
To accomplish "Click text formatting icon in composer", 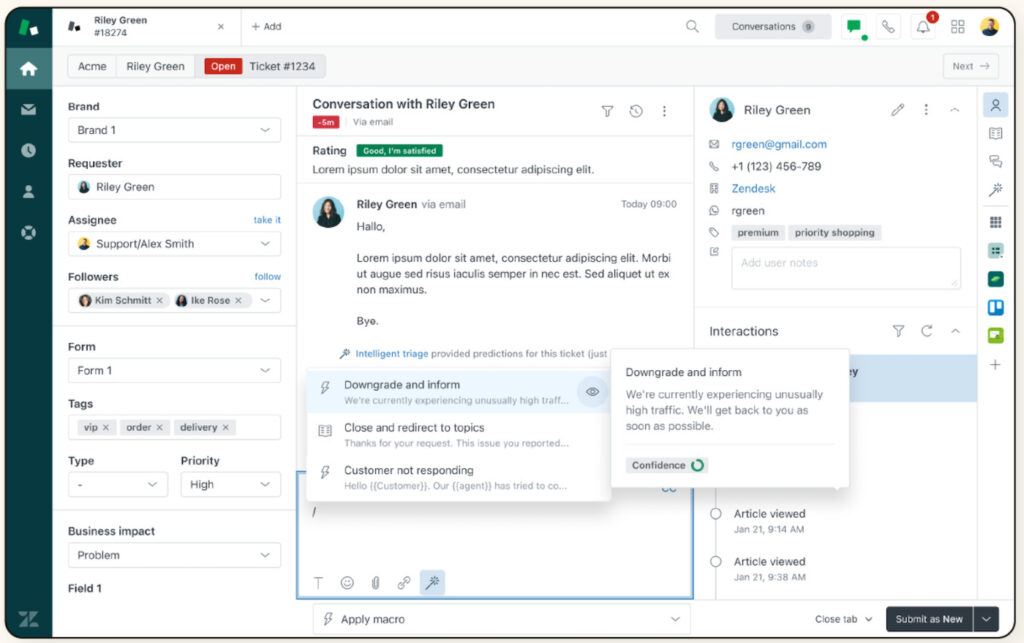I will tap(319, 582).
